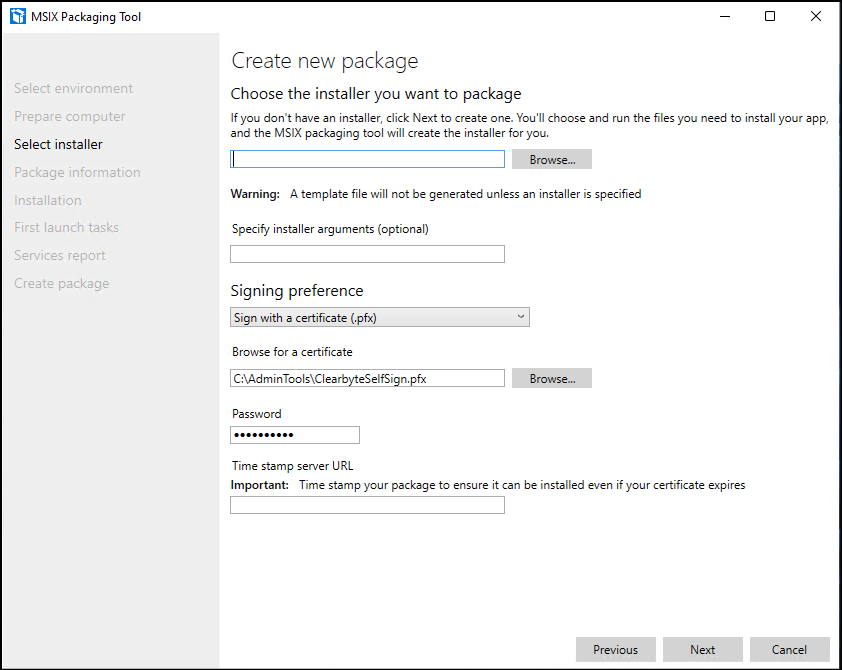Select the certificate Password field

(294, 435)
